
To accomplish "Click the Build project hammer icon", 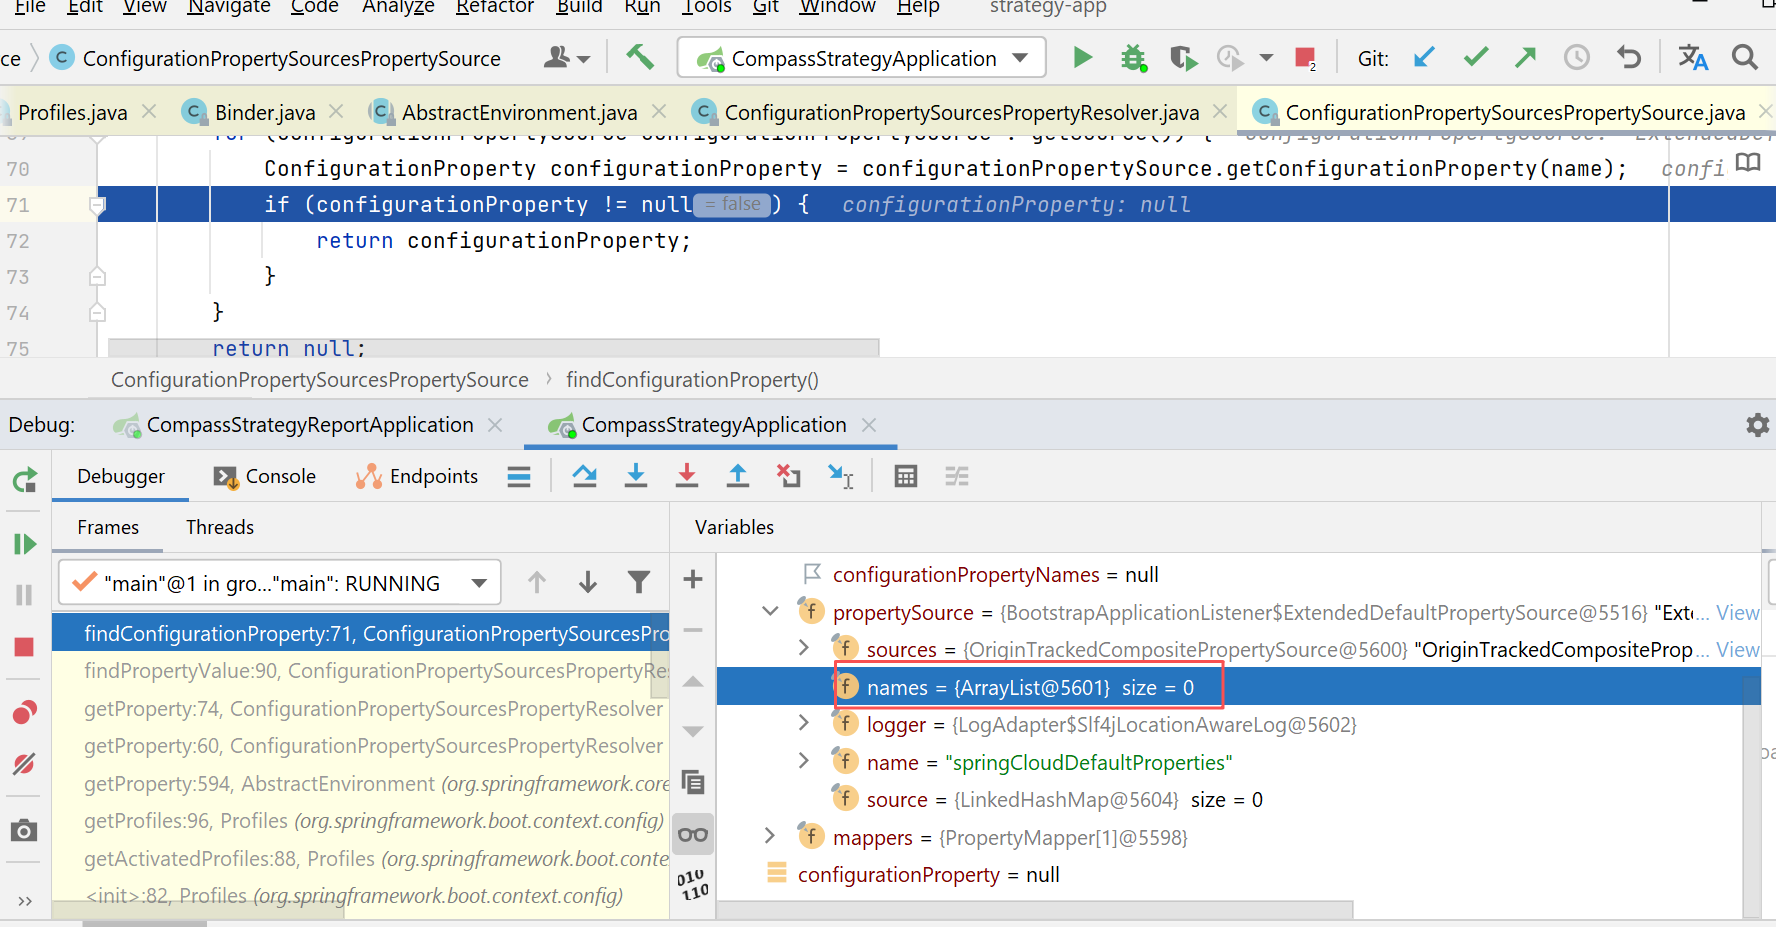I will [640, 57].
